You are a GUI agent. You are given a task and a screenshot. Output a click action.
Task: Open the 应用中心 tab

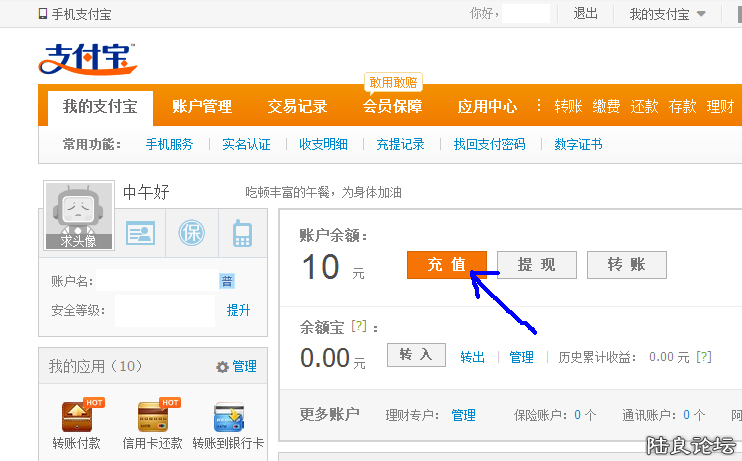(487, 107)
